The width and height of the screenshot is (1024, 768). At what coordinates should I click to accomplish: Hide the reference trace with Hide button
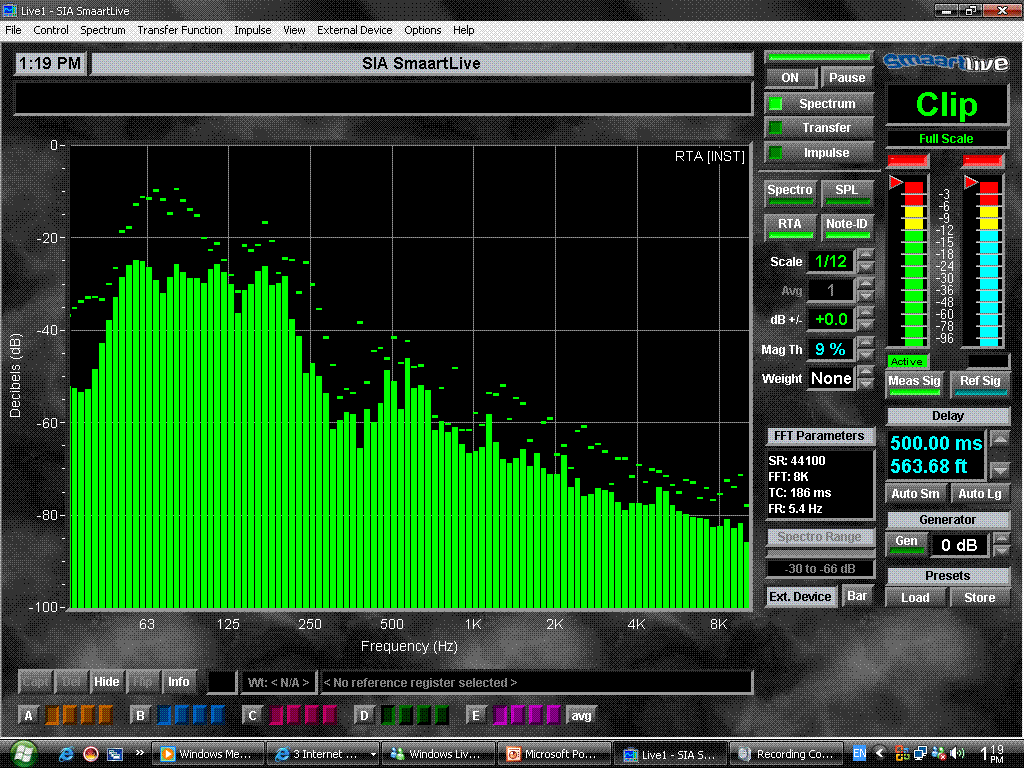[x=106, y=682]
